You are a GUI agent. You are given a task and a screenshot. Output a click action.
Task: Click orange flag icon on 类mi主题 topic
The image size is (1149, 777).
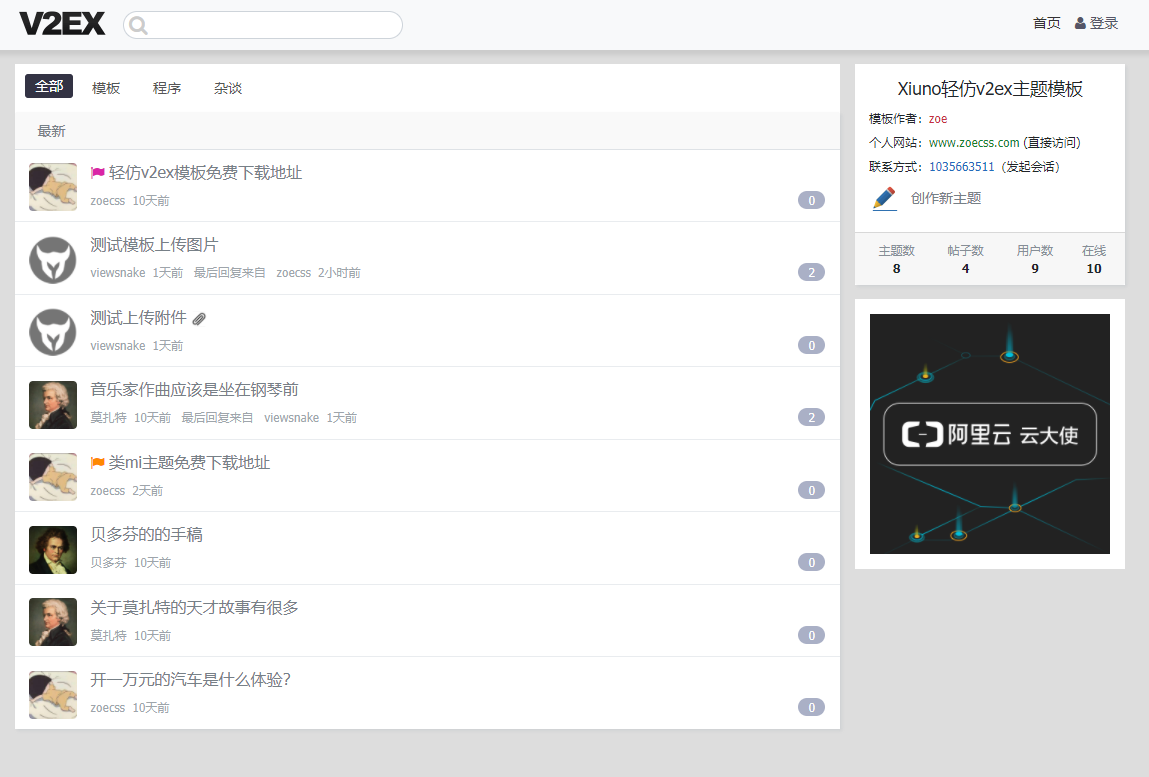pos(97,463)
